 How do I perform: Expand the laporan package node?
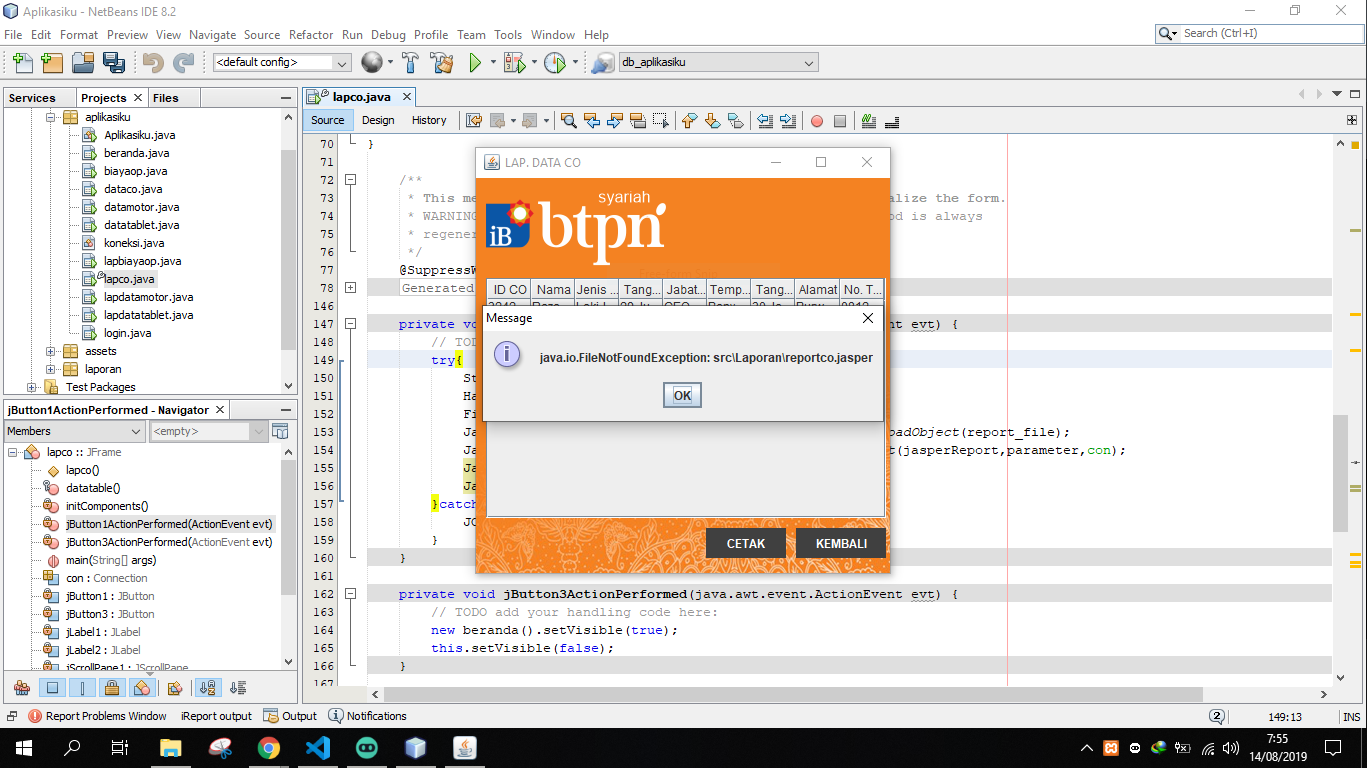pos(51,369)
